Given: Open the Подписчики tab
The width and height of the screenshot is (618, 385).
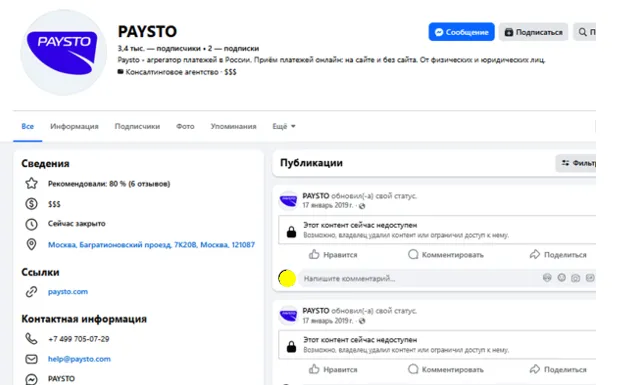Looking at the screenshot, I should point(137,126).
